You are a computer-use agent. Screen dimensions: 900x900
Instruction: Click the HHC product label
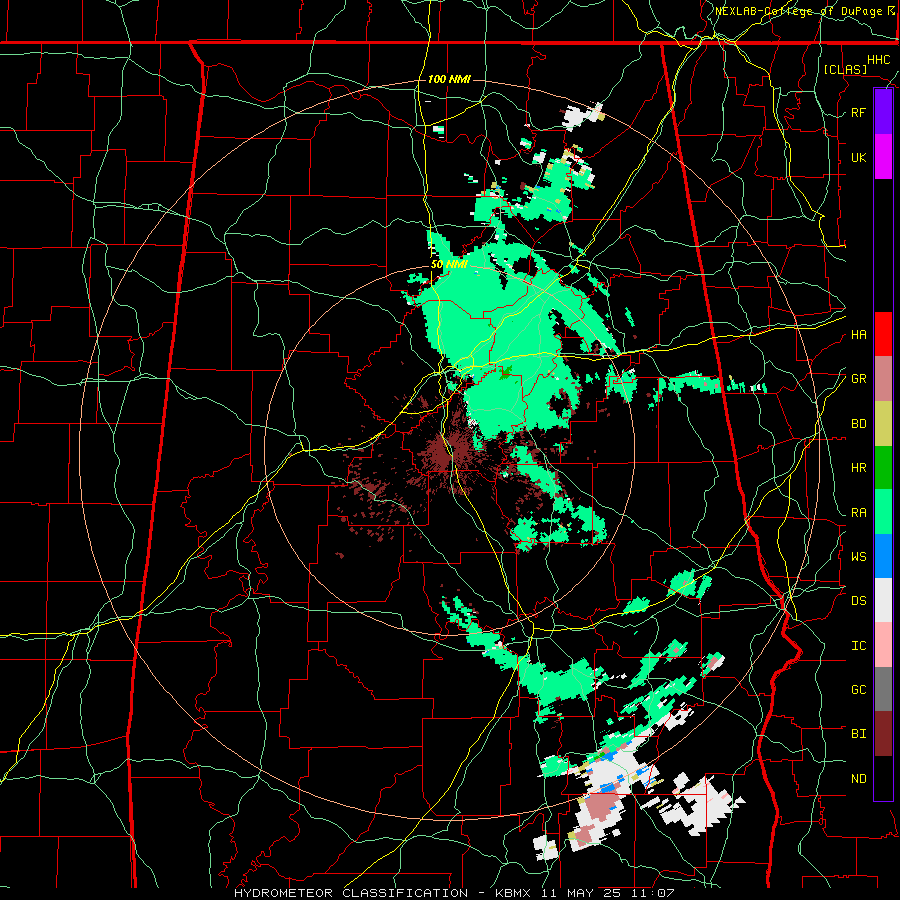pyautogui.click(x=878, y=60)
